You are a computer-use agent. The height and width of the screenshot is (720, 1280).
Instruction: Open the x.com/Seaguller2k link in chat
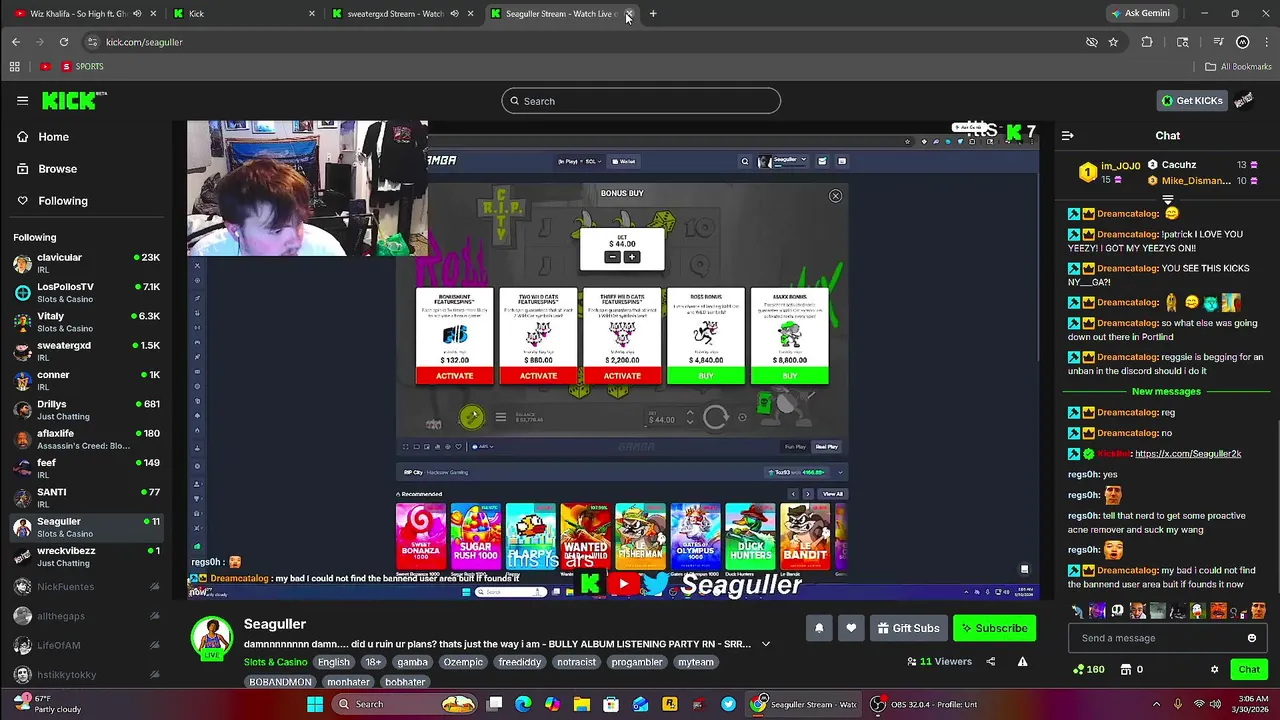tap(1188, 454)
